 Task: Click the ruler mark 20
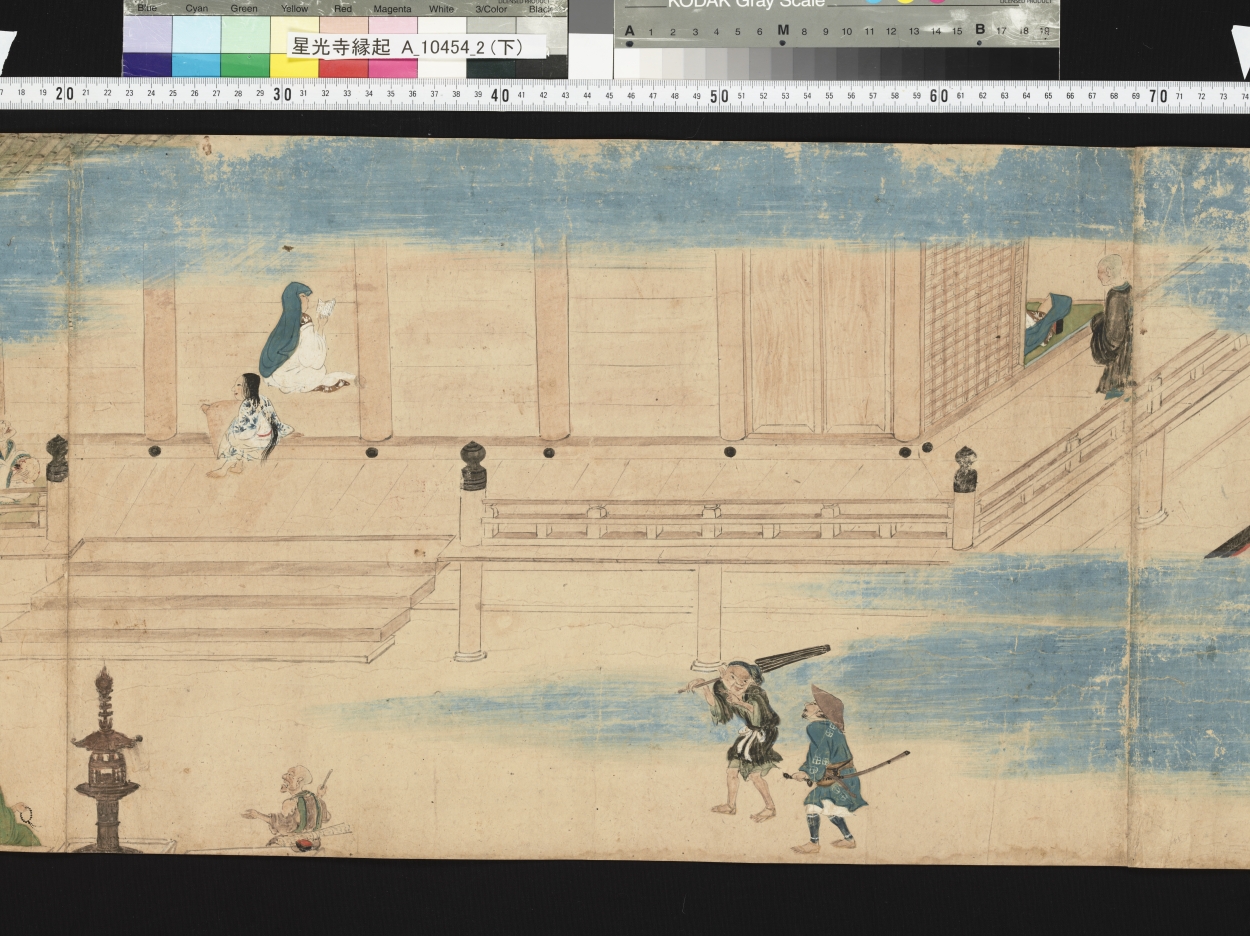click(x=65, y=95)
